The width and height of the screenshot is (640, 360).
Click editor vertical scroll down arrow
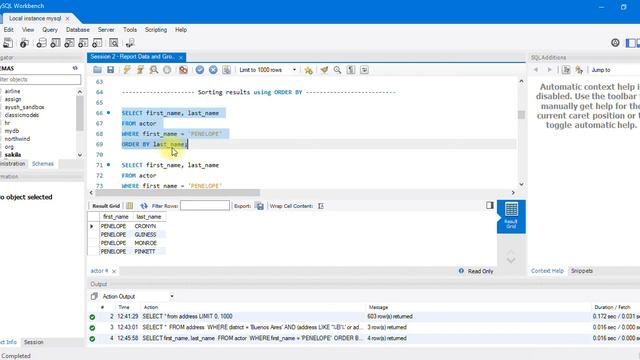tap(521, 184)
